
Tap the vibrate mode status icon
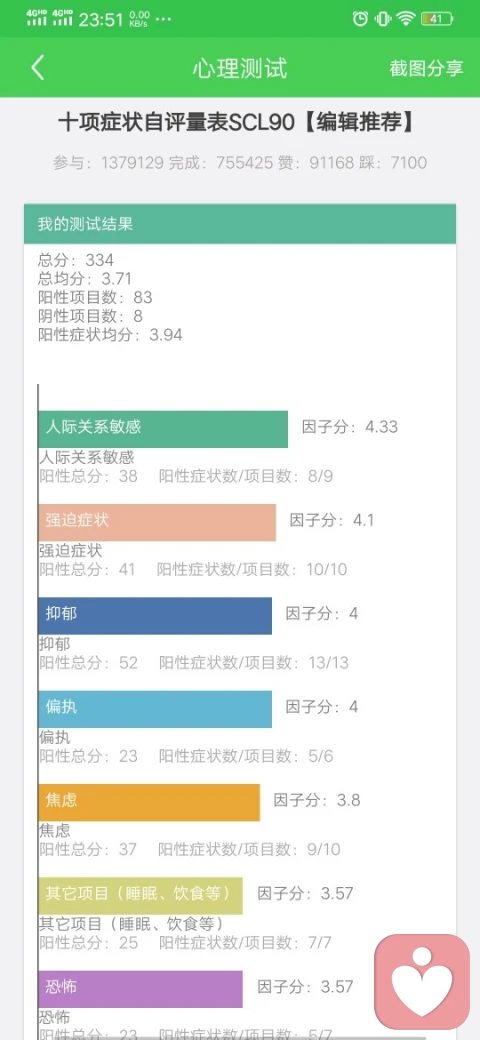(383, 19)
